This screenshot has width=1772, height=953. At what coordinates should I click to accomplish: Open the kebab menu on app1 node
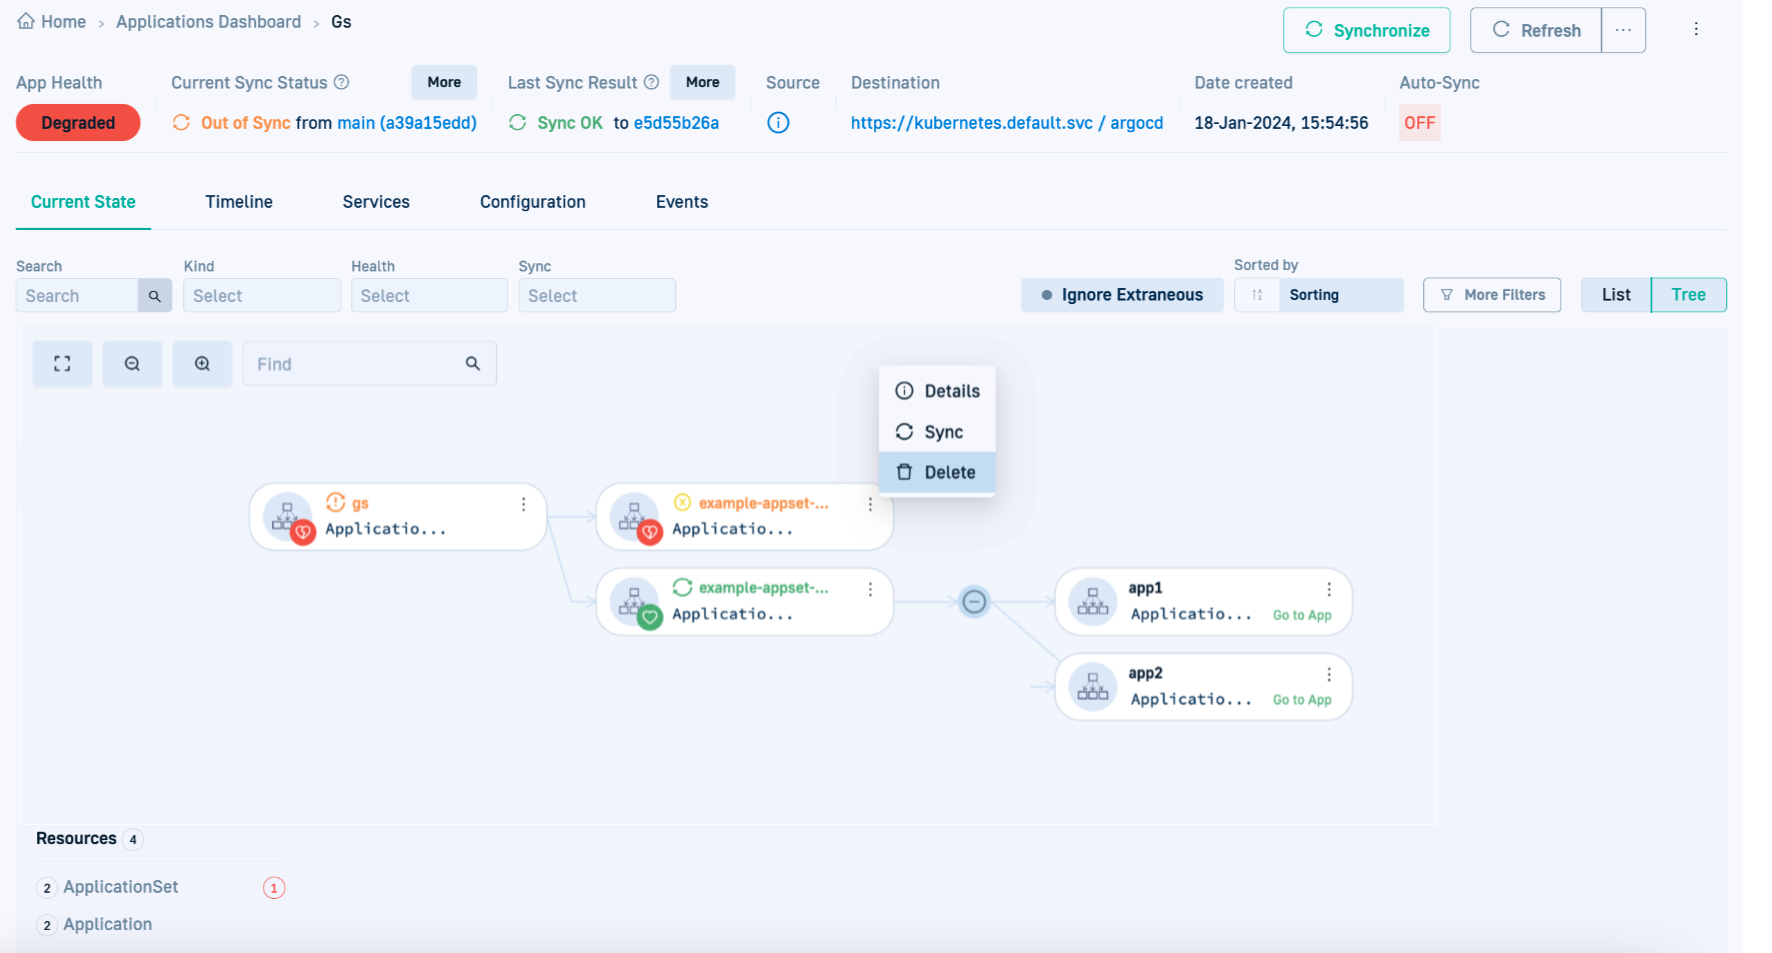[1329, 590]
